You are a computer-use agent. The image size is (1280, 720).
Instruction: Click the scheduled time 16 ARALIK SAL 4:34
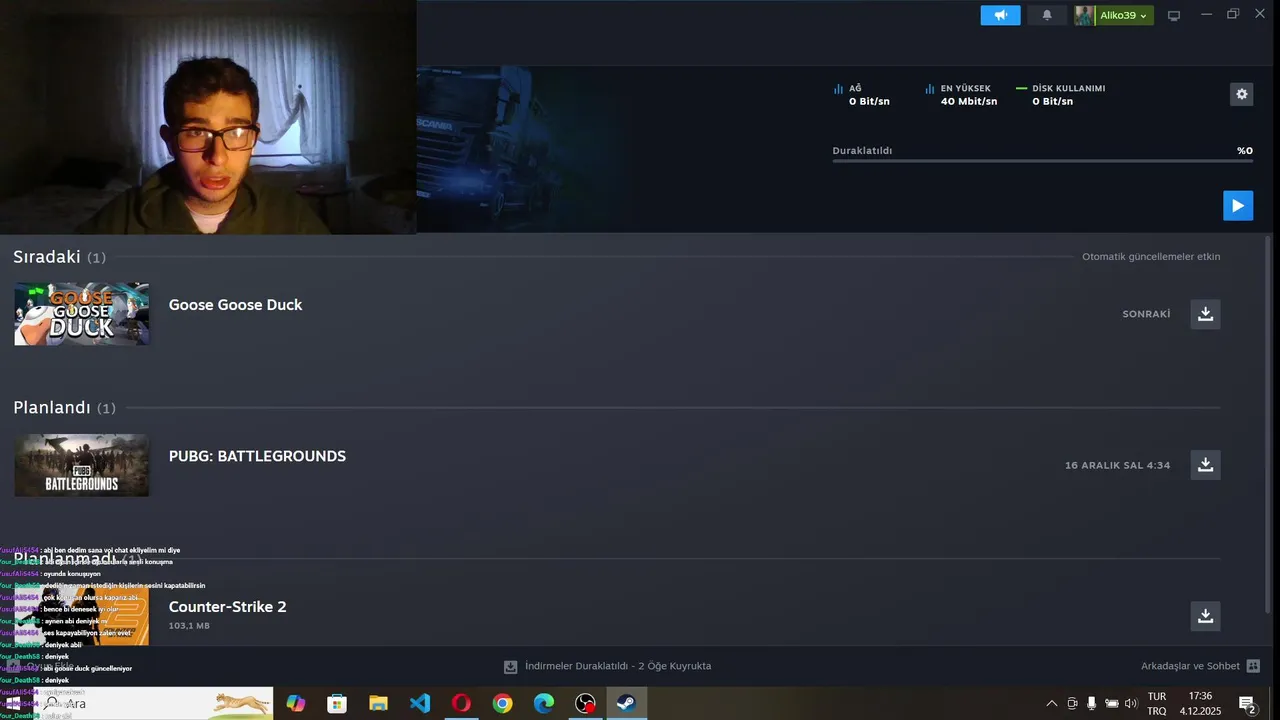coord(1117,465)
